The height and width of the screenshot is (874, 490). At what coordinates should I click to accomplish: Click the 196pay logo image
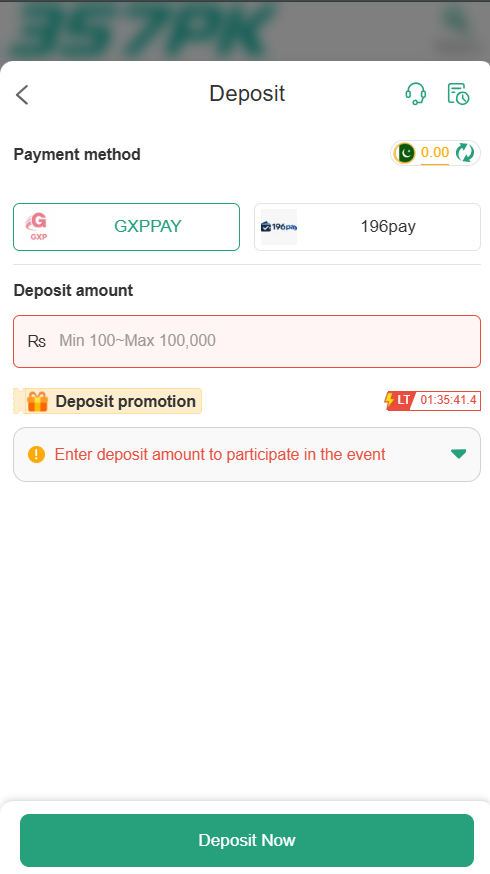click(x=279, y=227)
